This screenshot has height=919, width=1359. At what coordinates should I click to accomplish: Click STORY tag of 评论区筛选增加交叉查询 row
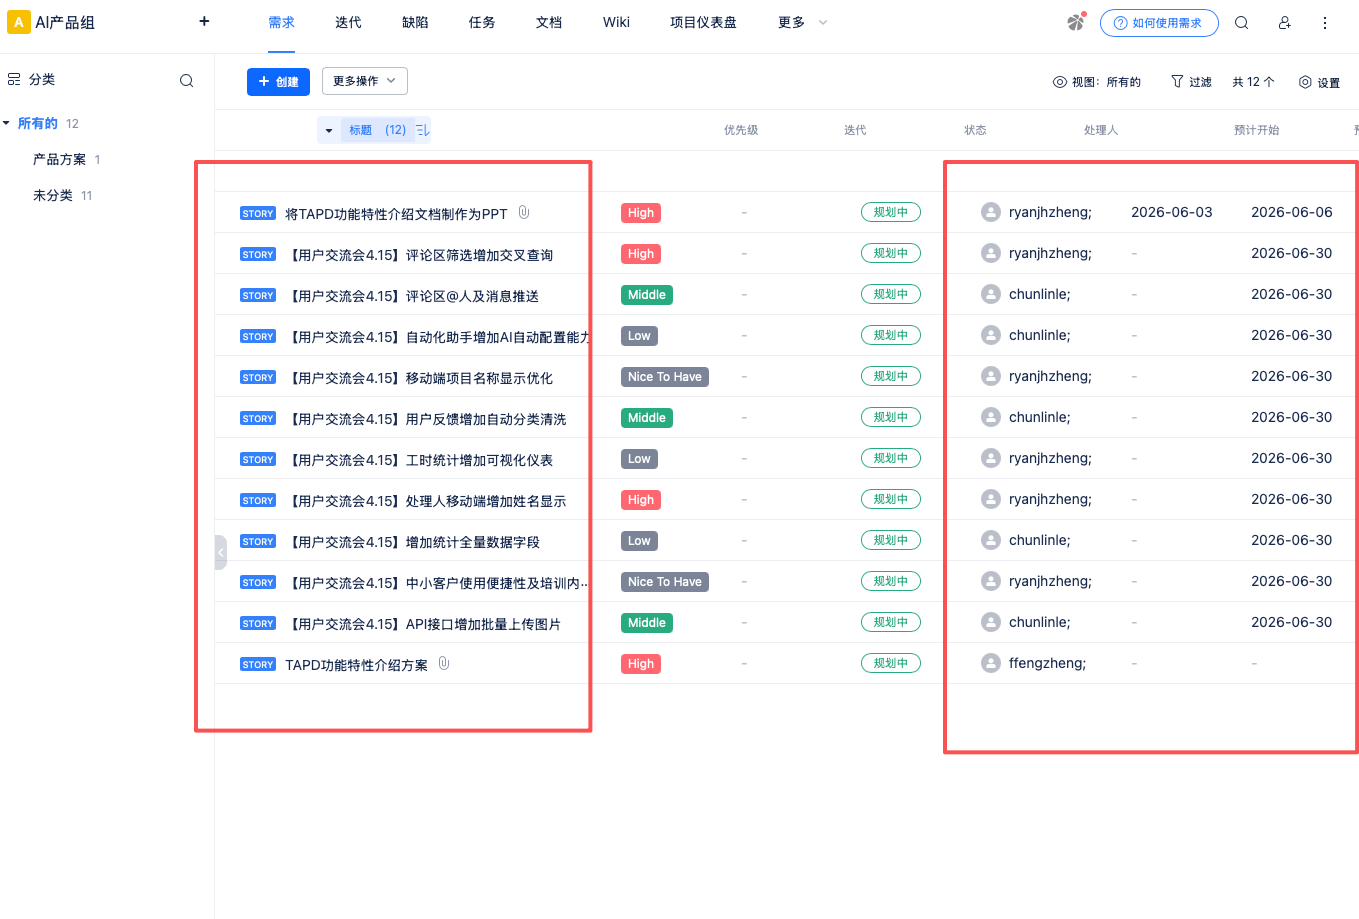point(258,254)
